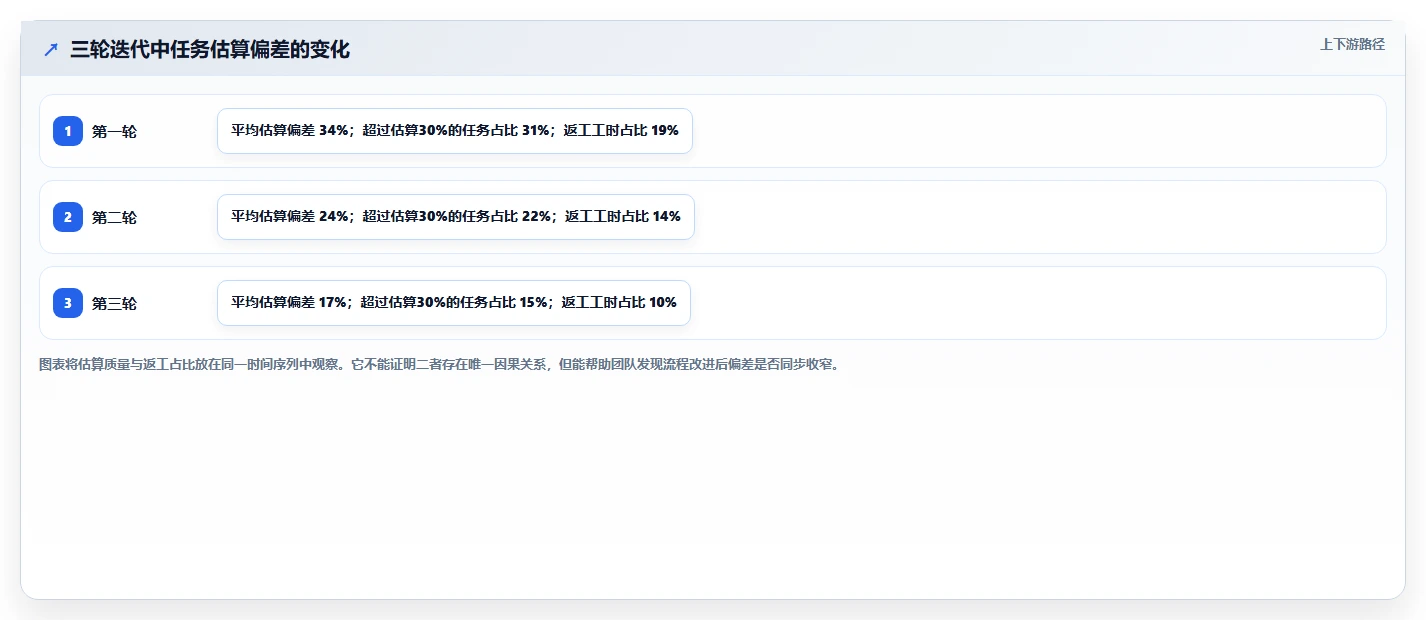Select the number 1 step badge

click(x=68, y=131)
